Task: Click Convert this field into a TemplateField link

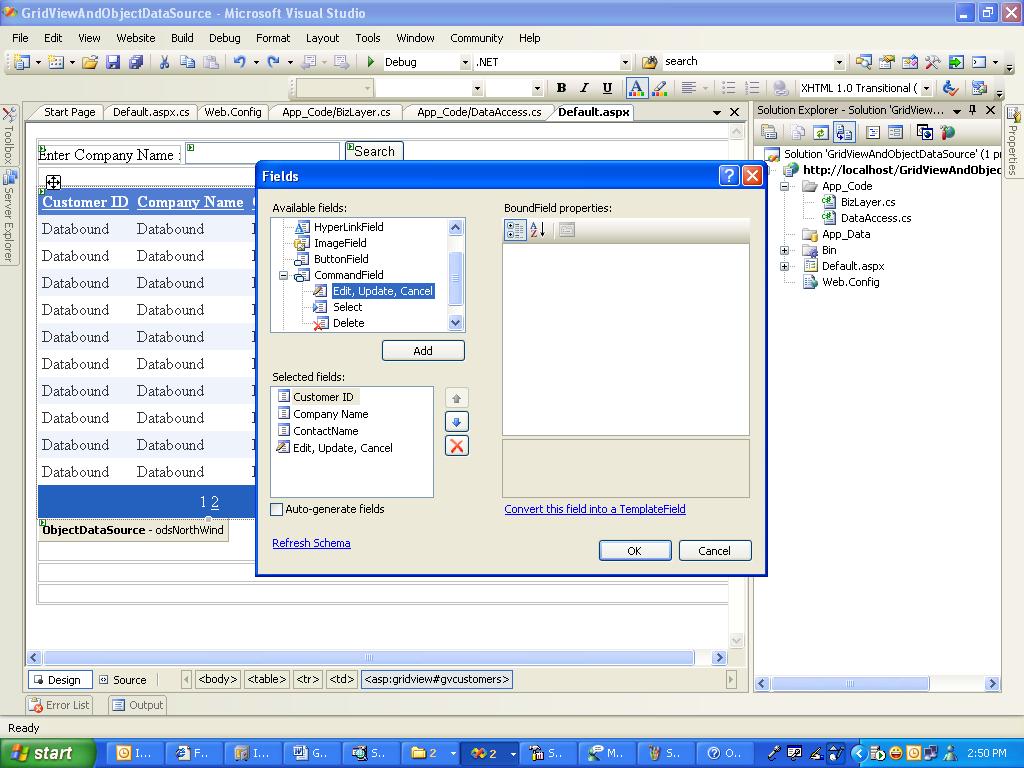Action: pyautogui.click(x=595, y=509)
